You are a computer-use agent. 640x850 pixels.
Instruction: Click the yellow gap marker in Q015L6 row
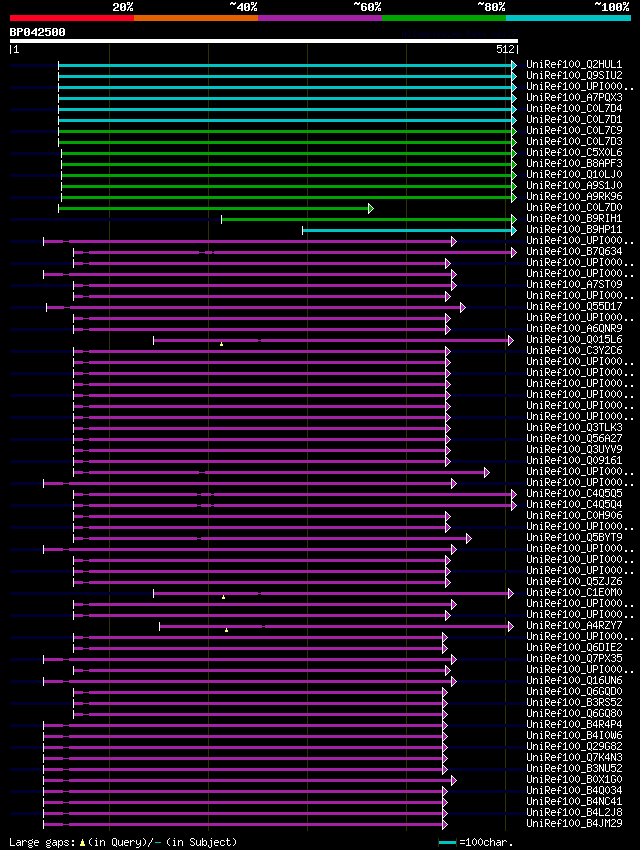click(221, 344)
